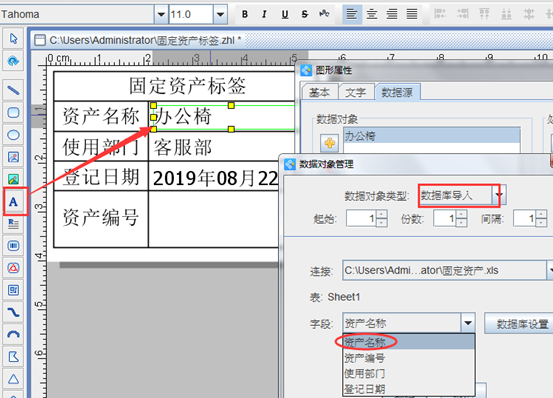The image size is (553, 398).
Task: Click the 客服部 text on the label
Action: [x=183, y=147]
